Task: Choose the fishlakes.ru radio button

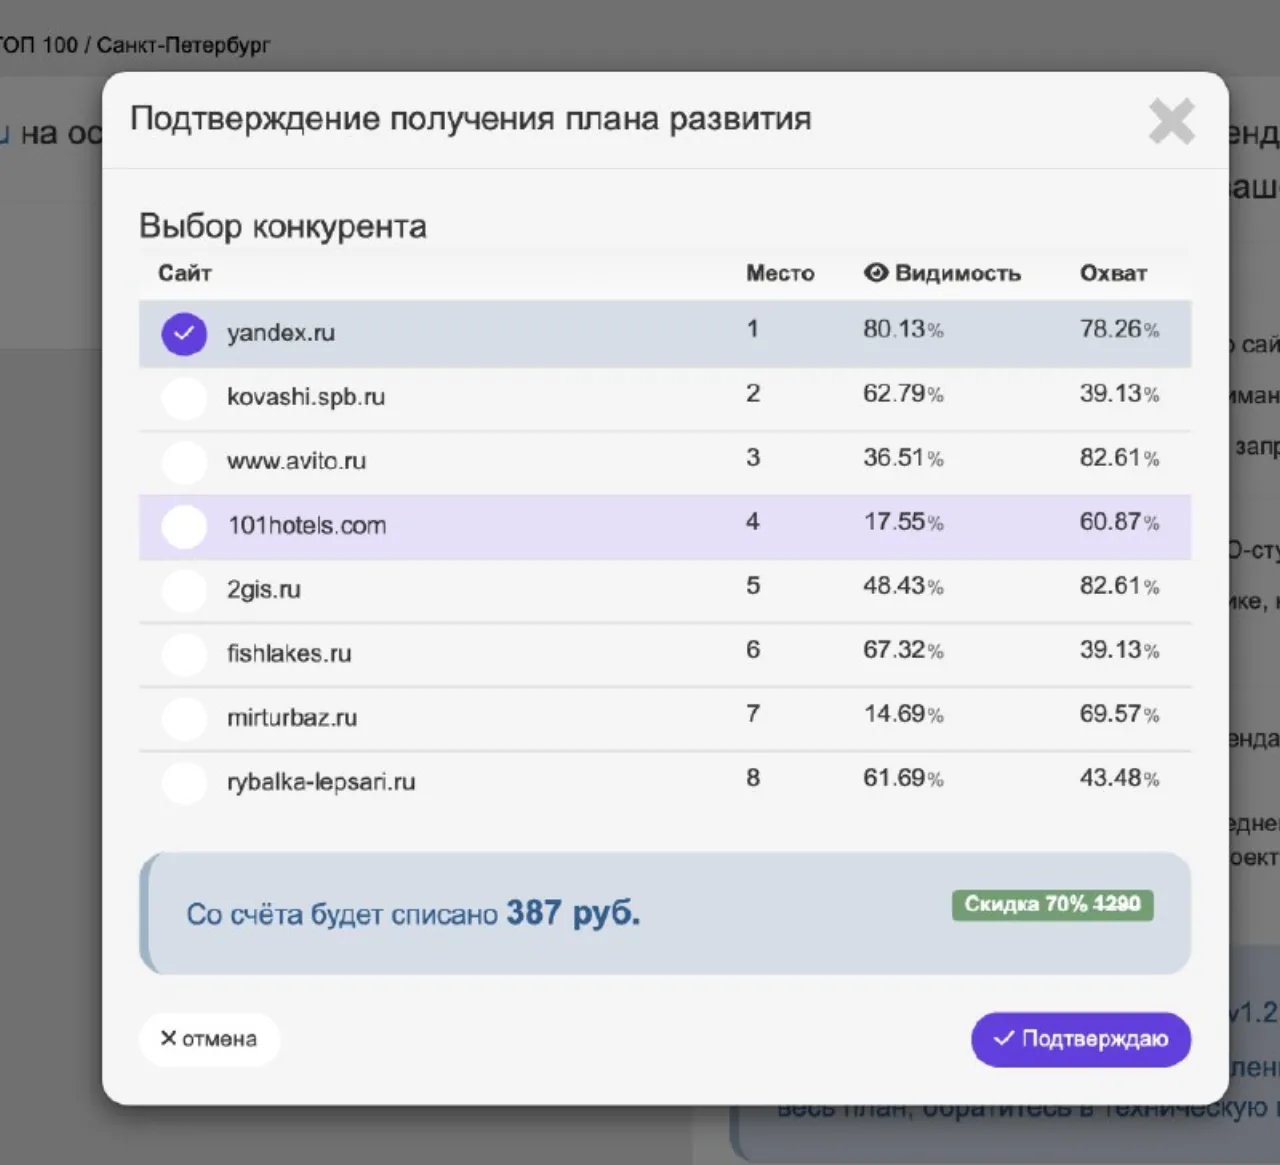Action: (184, 654)
